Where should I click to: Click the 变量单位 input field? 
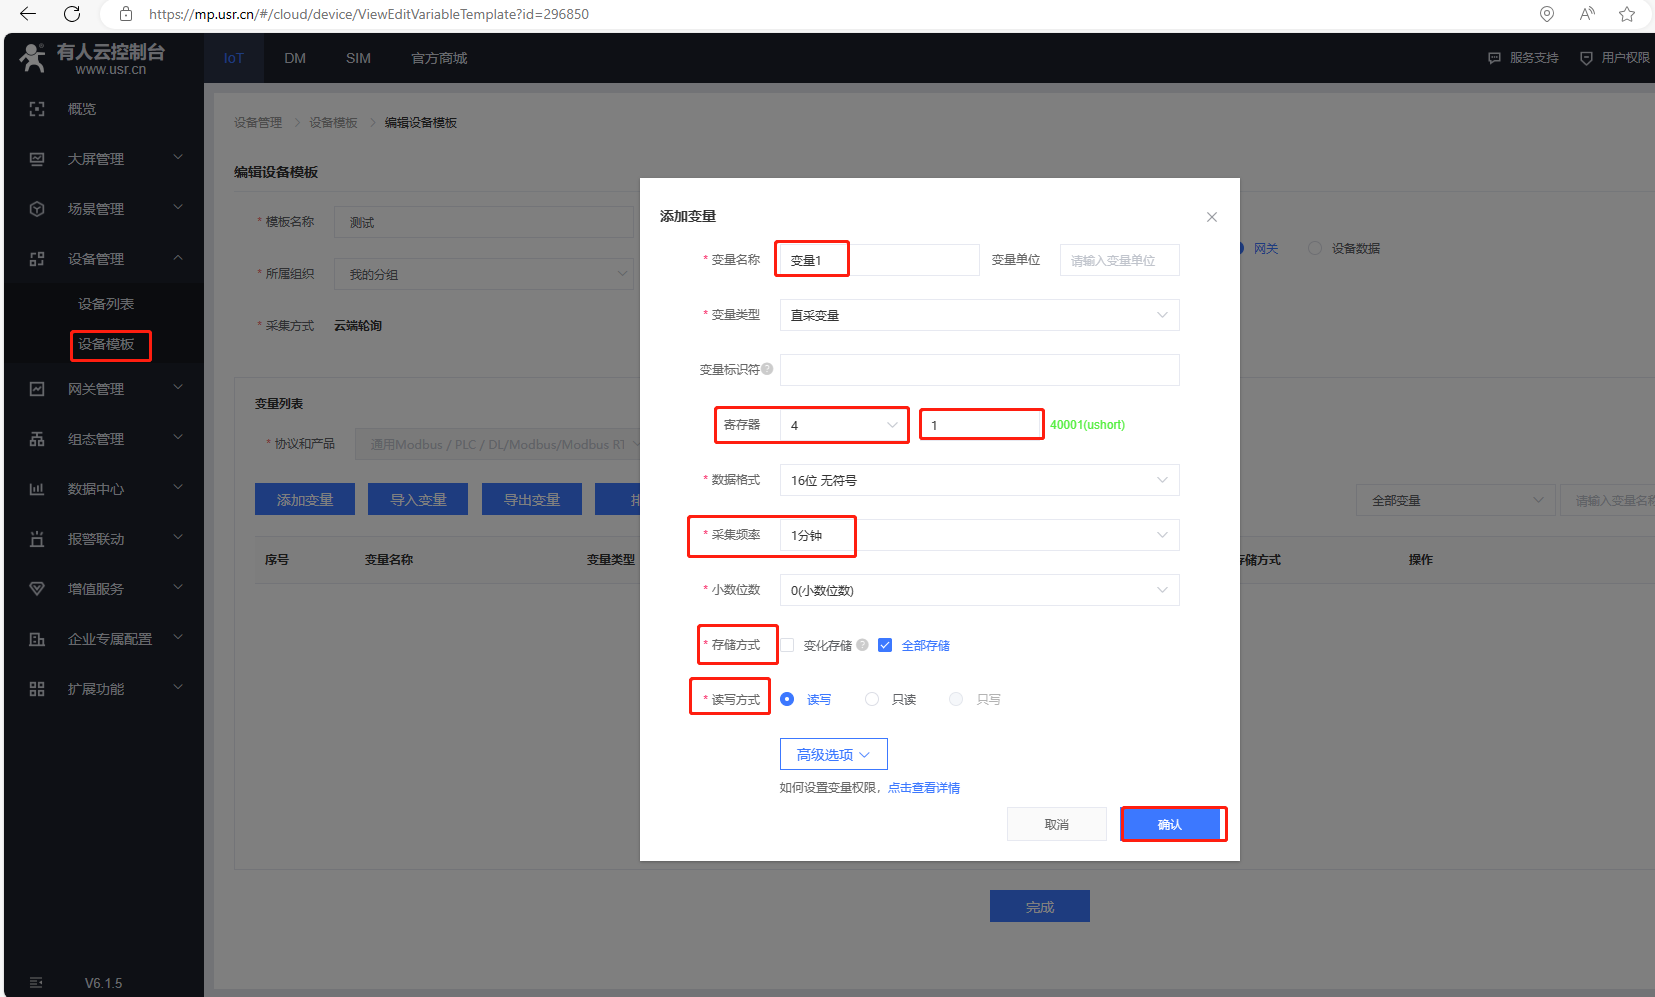click(1119, 260)
